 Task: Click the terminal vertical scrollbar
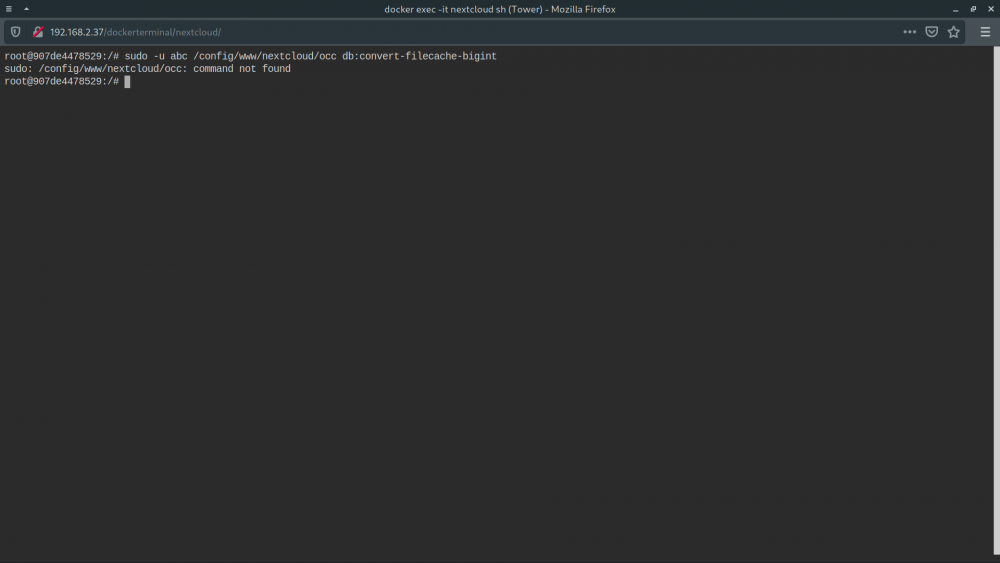(x=996, y=300)
